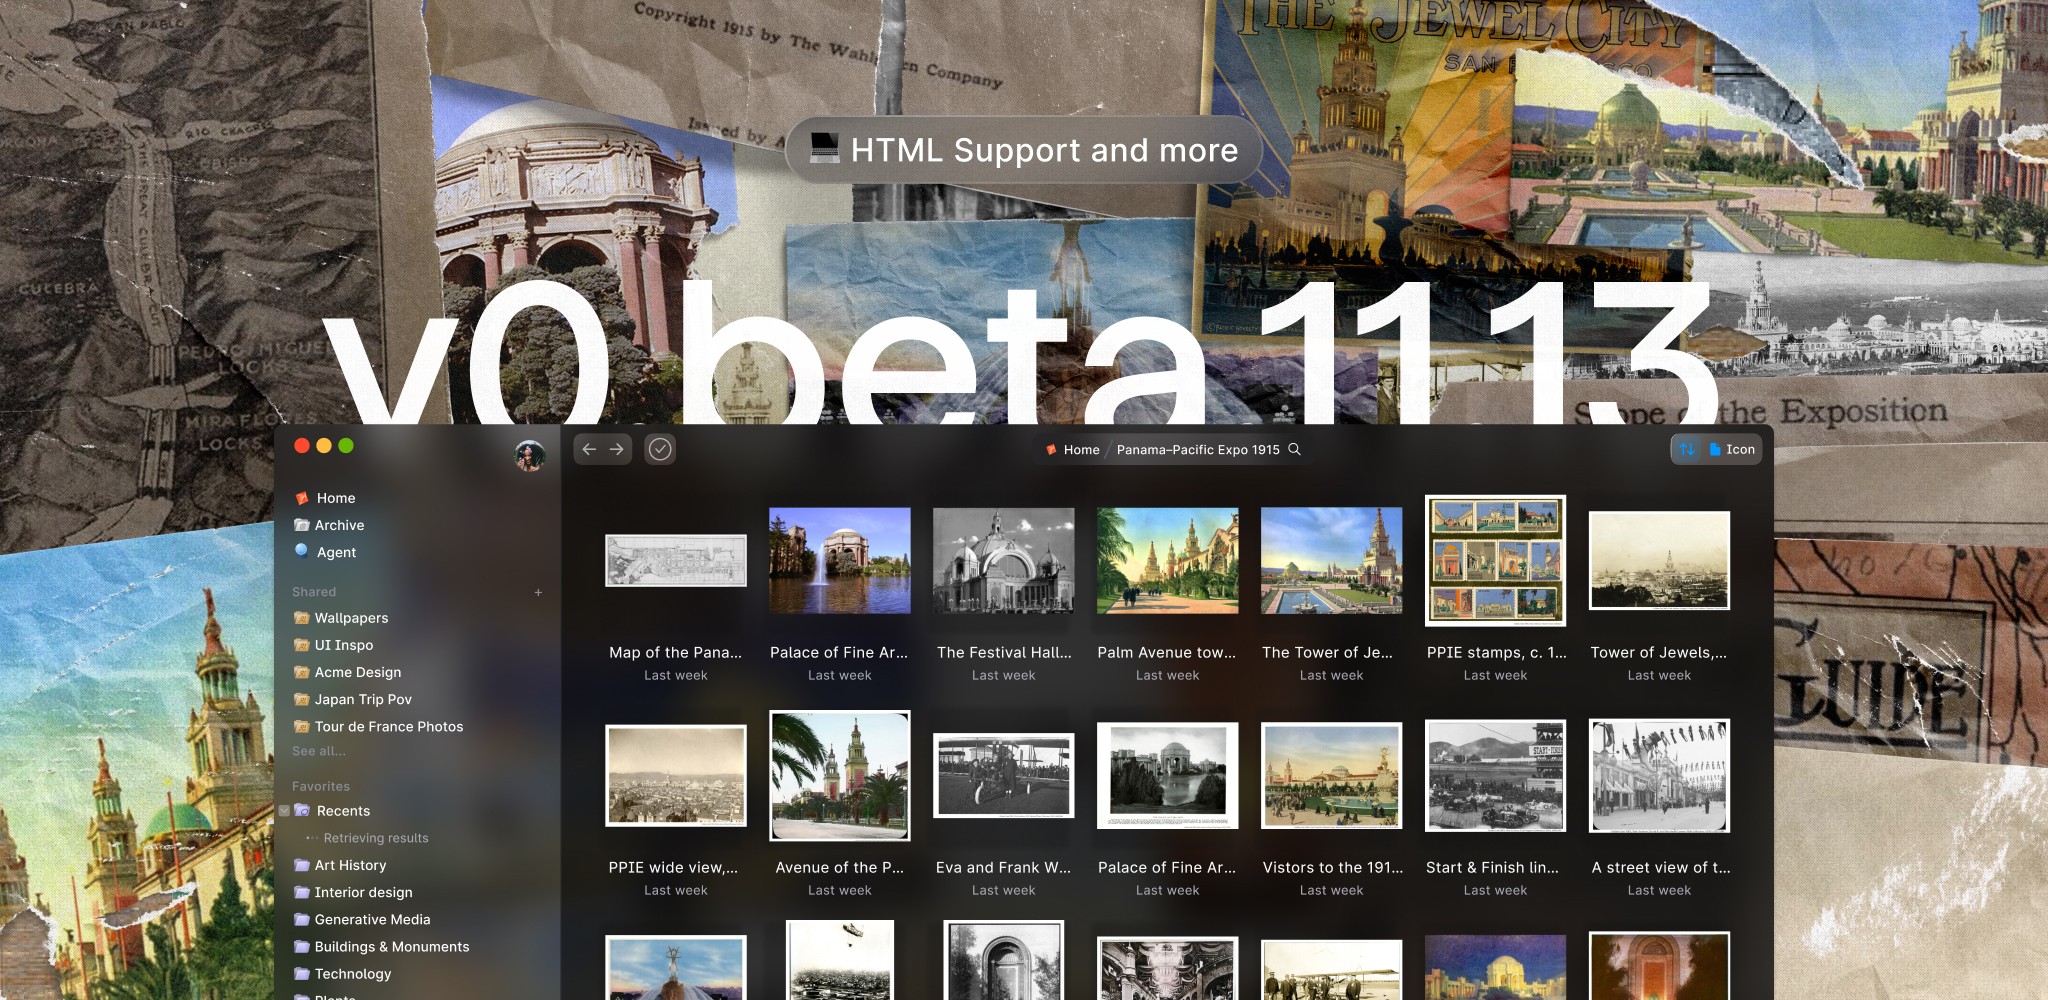Click the Archive box icon in sidebar

[301, 525]
